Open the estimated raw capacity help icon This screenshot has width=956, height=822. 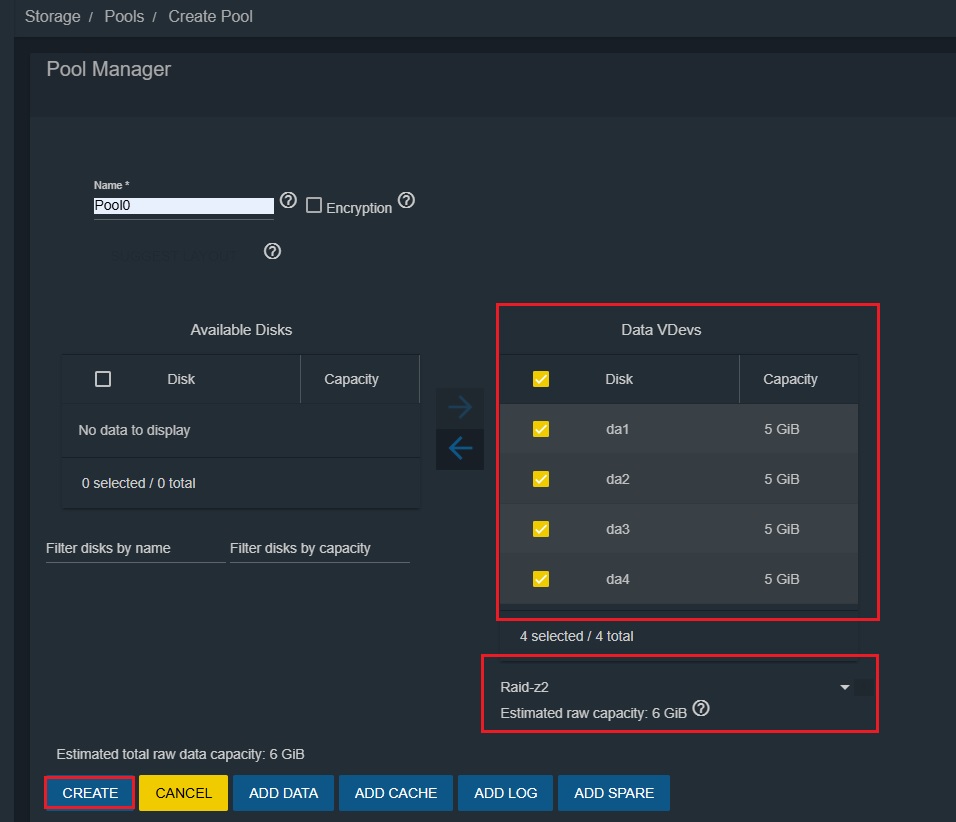pyautogui.click(x=701, y=708)
